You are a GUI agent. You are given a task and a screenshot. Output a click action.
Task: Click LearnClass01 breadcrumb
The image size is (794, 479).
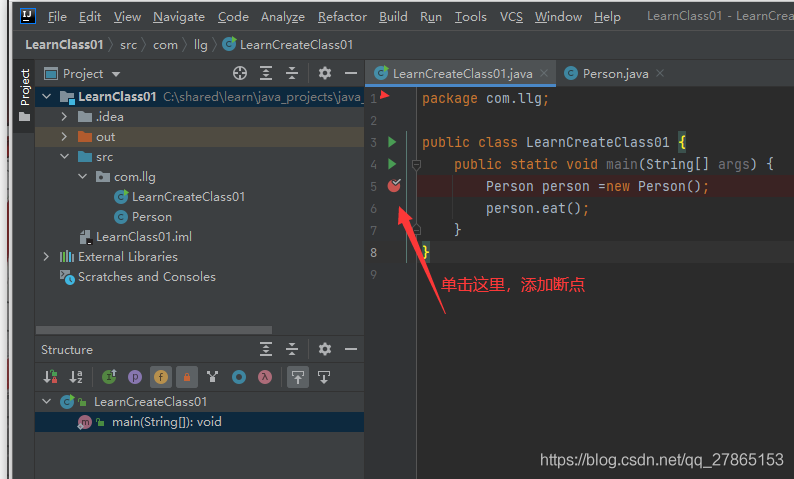tap(64, 45)
